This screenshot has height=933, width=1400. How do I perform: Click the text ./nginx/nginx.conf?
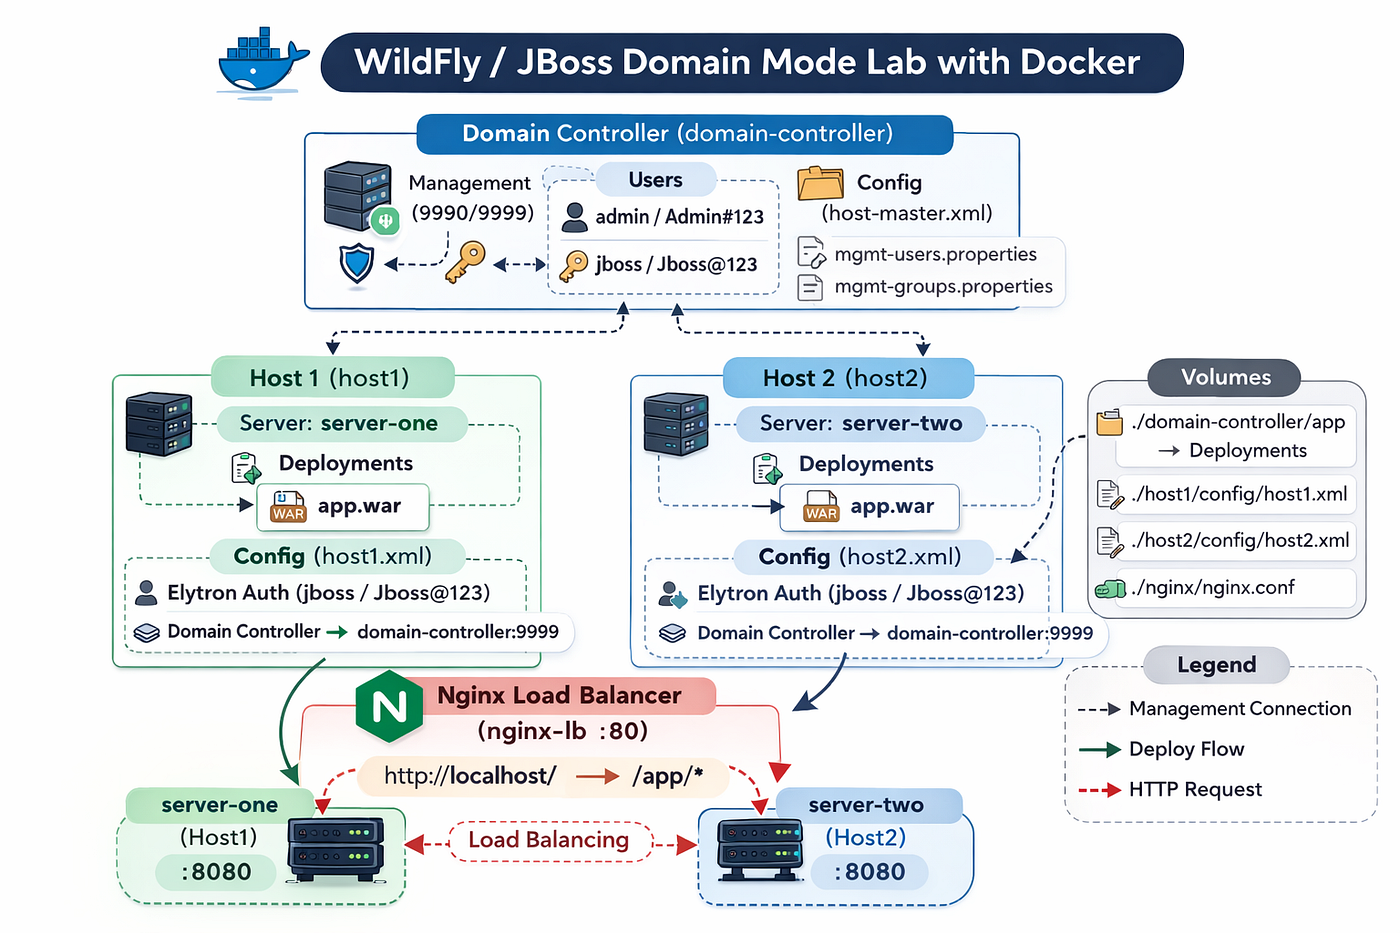click(x=1213, y=588)
